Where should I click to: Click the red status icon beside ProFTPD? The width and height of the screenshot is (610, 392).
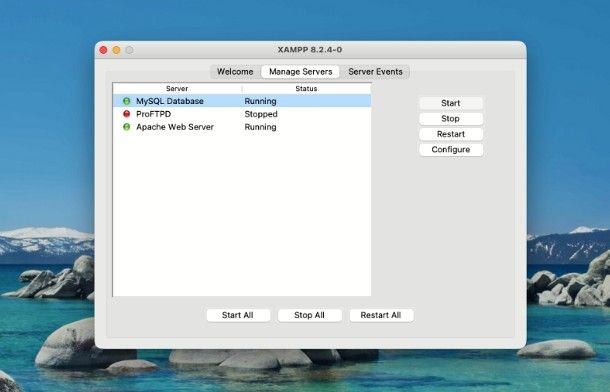coord(126,114)
